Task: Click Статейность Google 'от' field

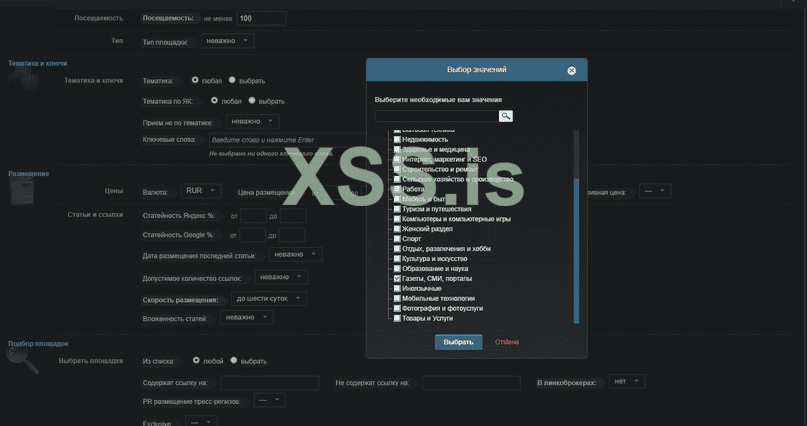Action: point(253,235)
